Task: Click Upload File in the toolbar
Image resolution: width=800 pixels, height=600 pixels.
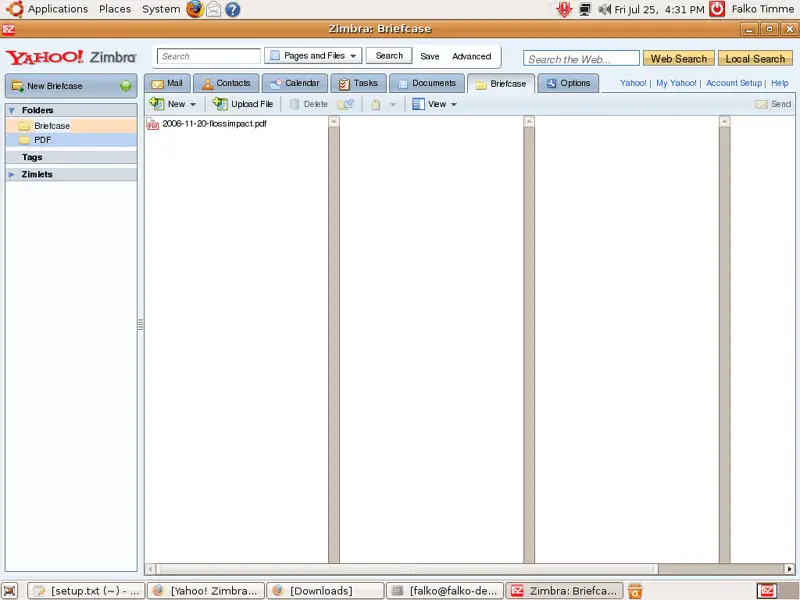Action: coord(243,104)
